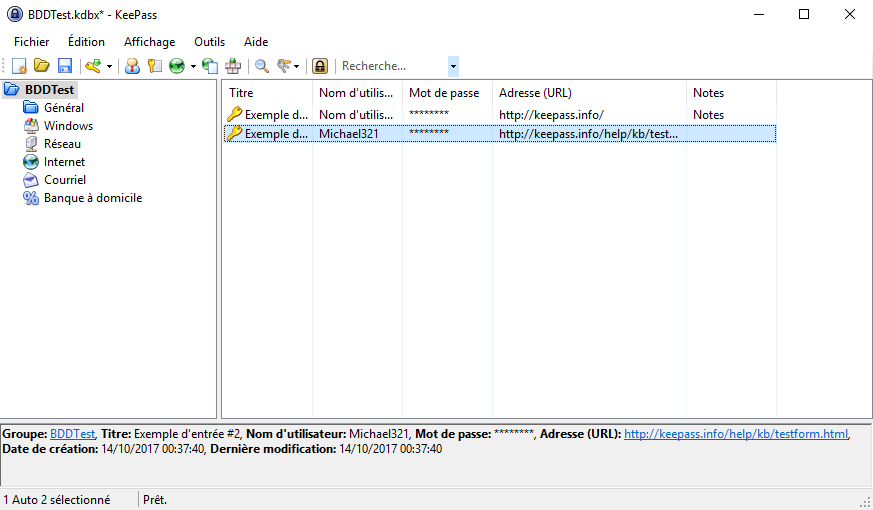Click the Windows group icon

pos(31,125)
